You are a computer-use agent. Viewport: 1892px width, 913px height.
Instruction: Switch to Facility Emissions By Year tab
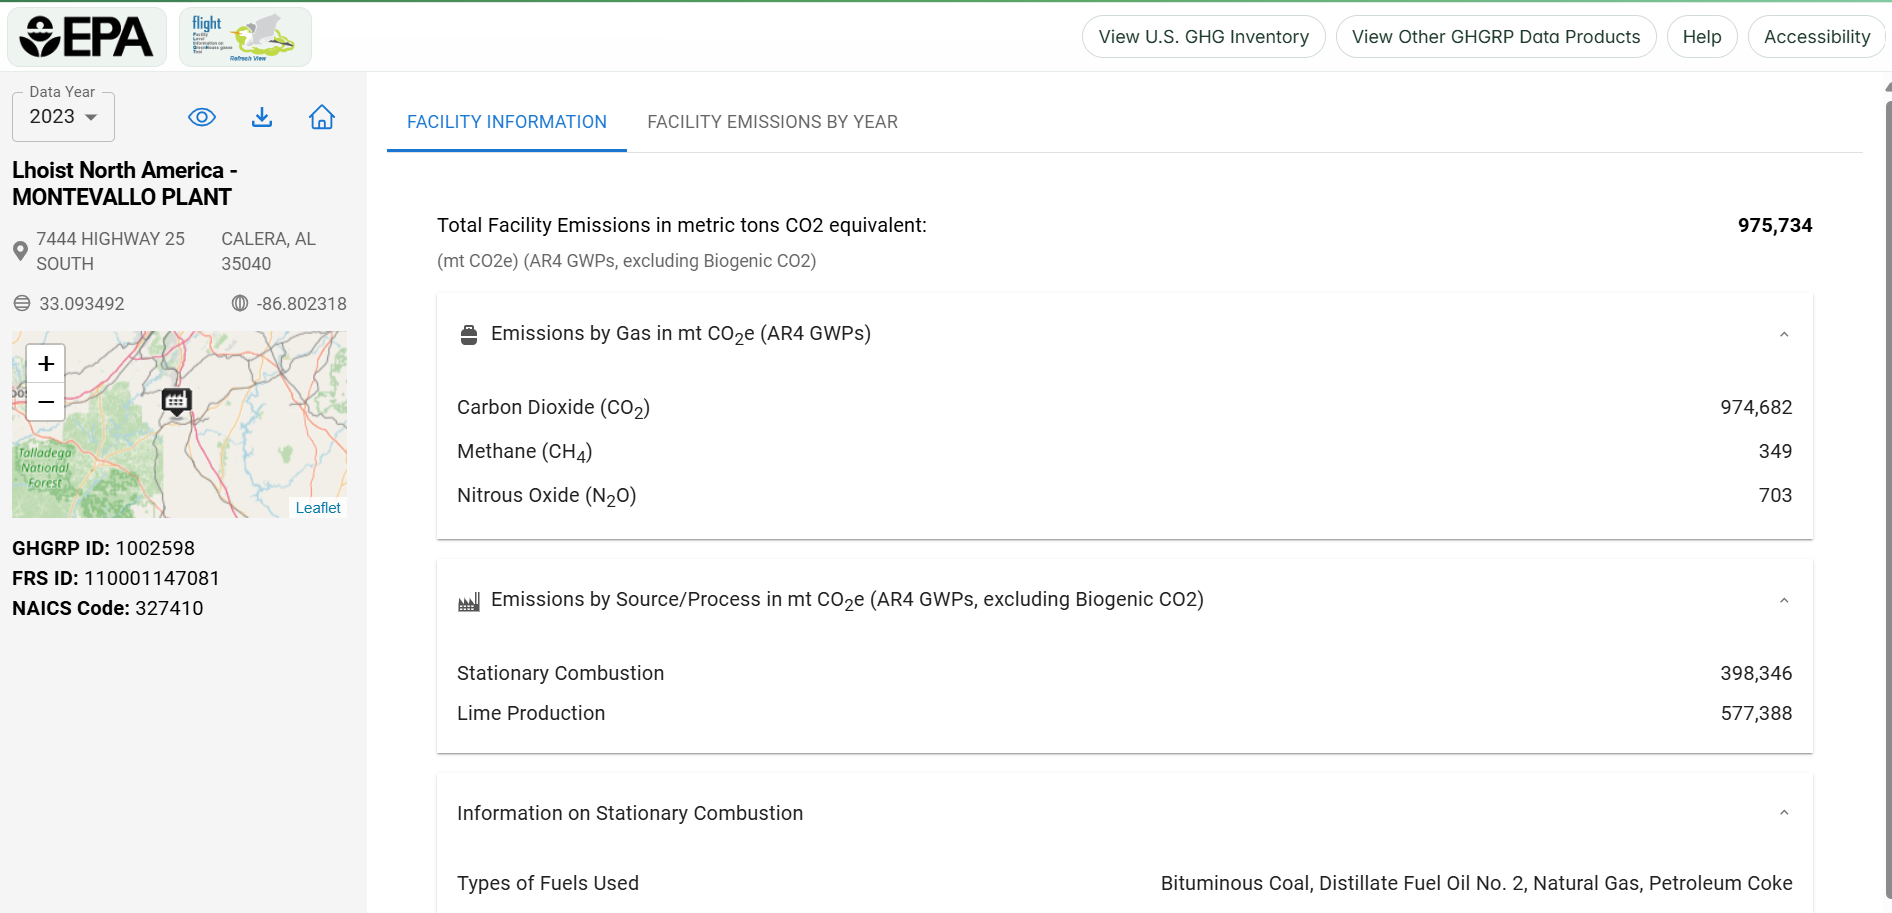point(772,122)
